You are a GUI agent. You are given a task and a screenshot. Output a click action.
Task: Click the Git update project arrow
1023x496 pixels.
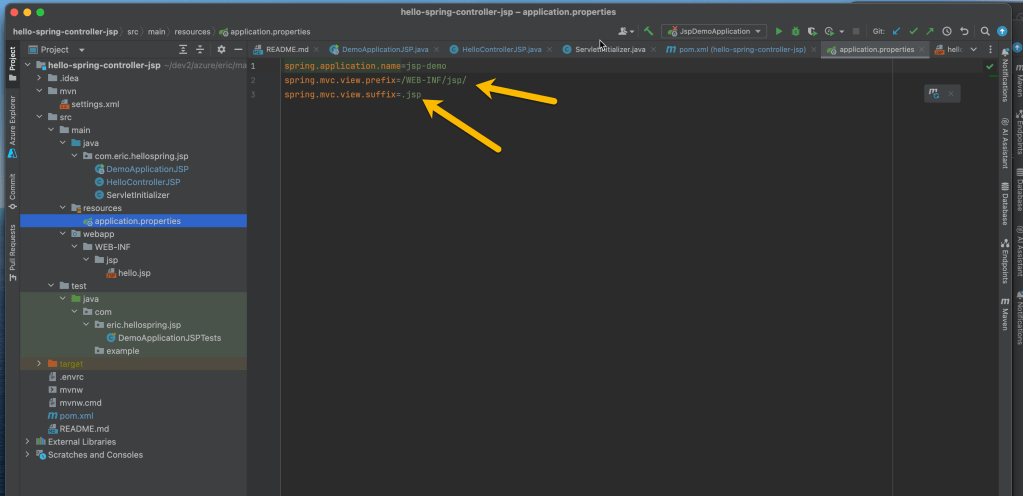(896, 32)
